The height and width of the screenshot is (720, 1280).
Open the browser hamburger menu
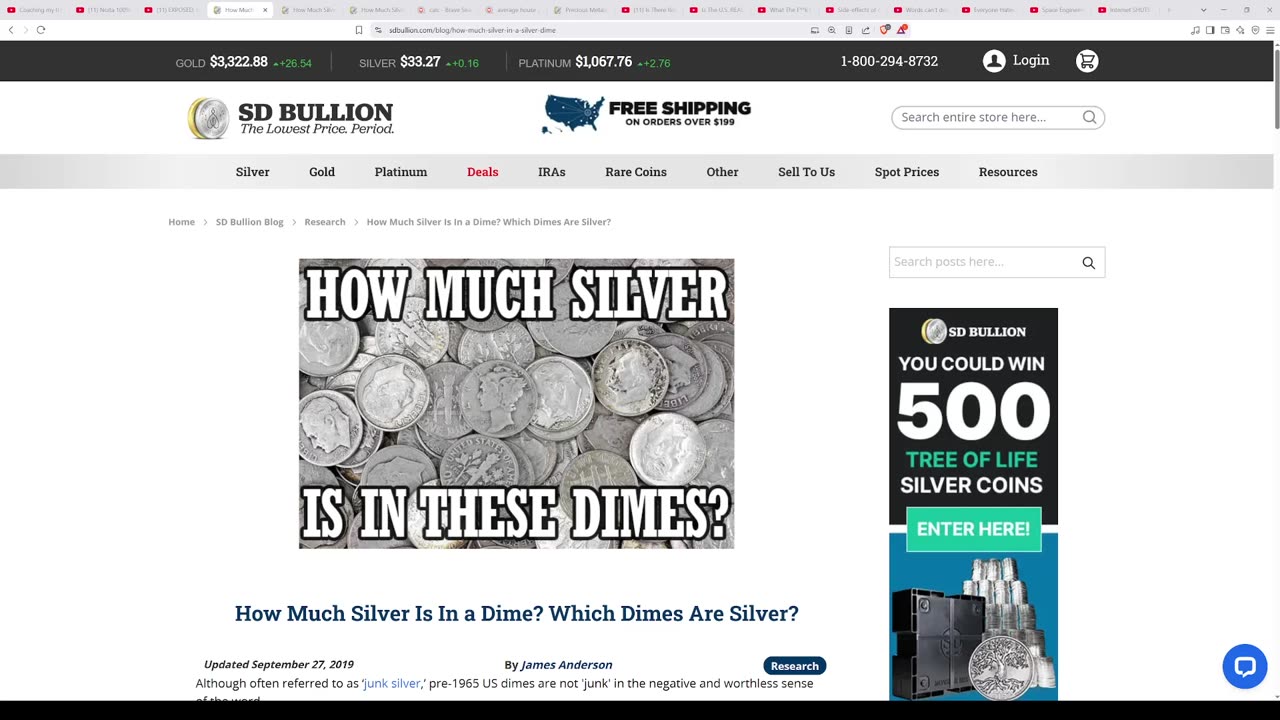[1271, 30]
